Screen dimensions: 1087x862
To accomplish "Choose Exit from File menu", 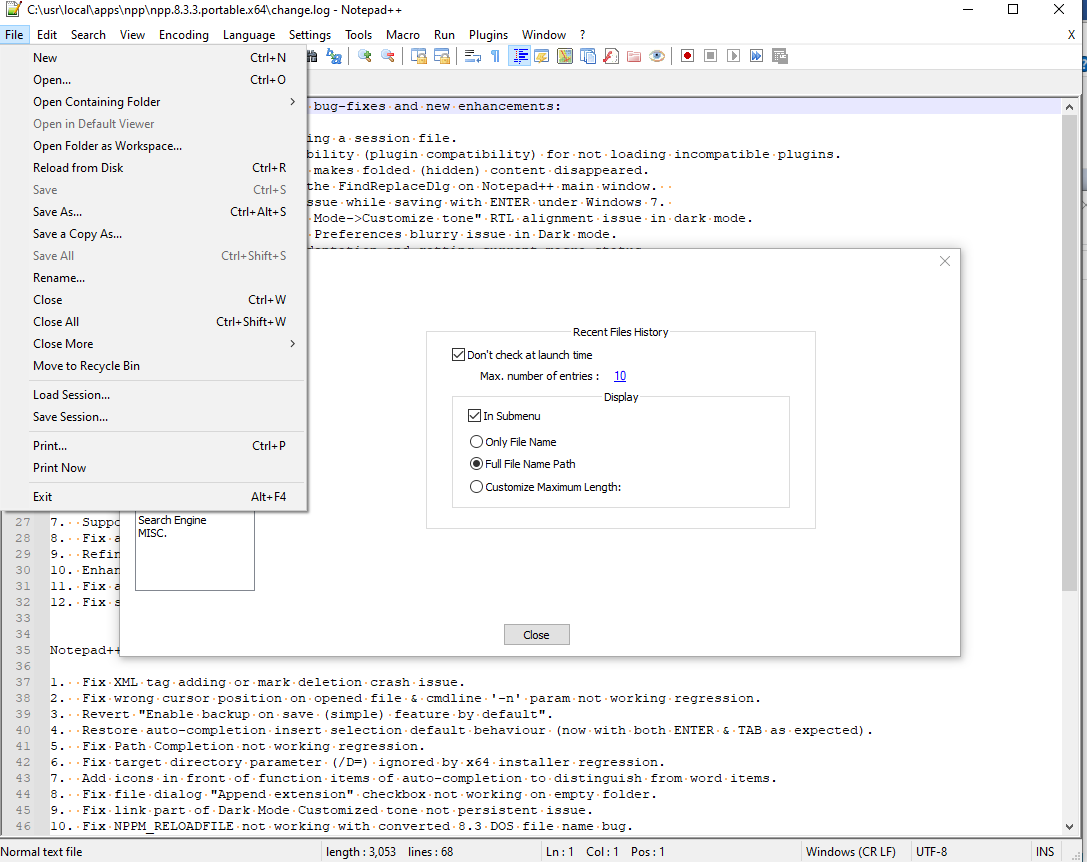I will tap(153, 497).
